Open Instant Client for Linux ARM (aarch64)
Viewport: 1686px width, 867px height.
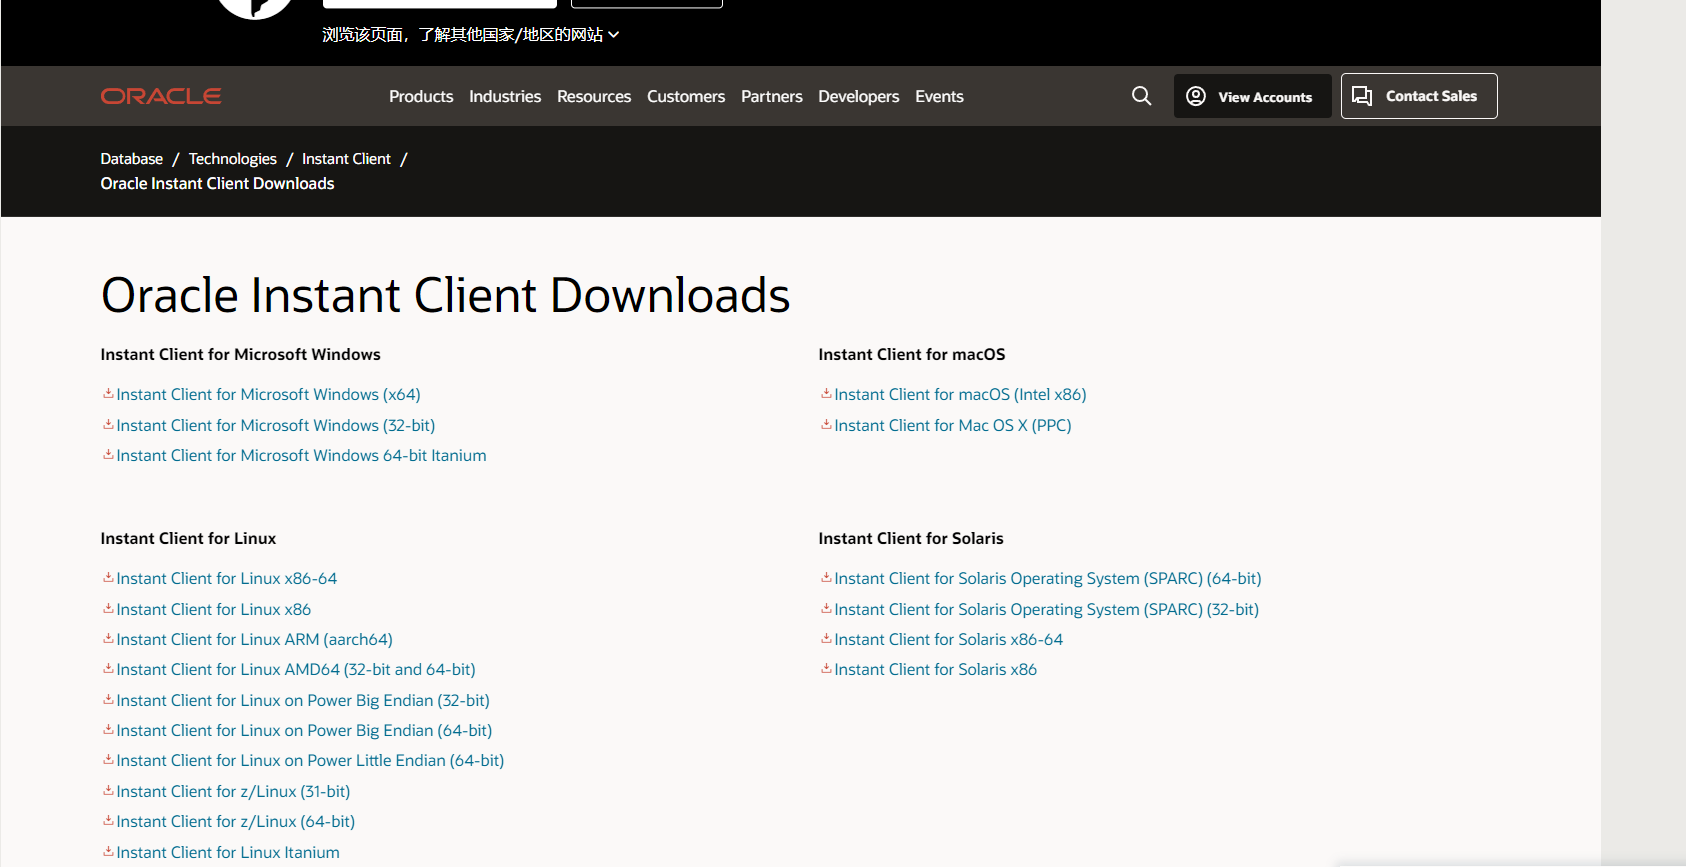[254, 640]
